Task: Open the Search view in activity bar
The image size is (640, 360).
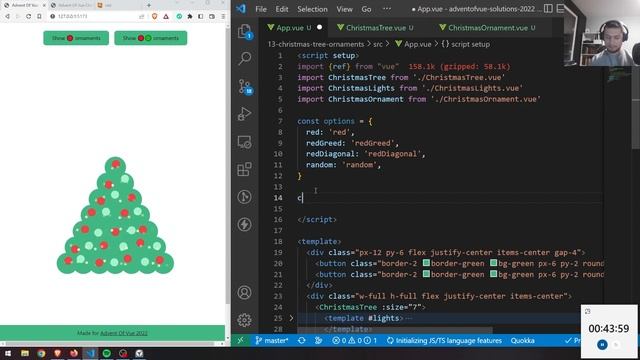Action: pos(244,58)
